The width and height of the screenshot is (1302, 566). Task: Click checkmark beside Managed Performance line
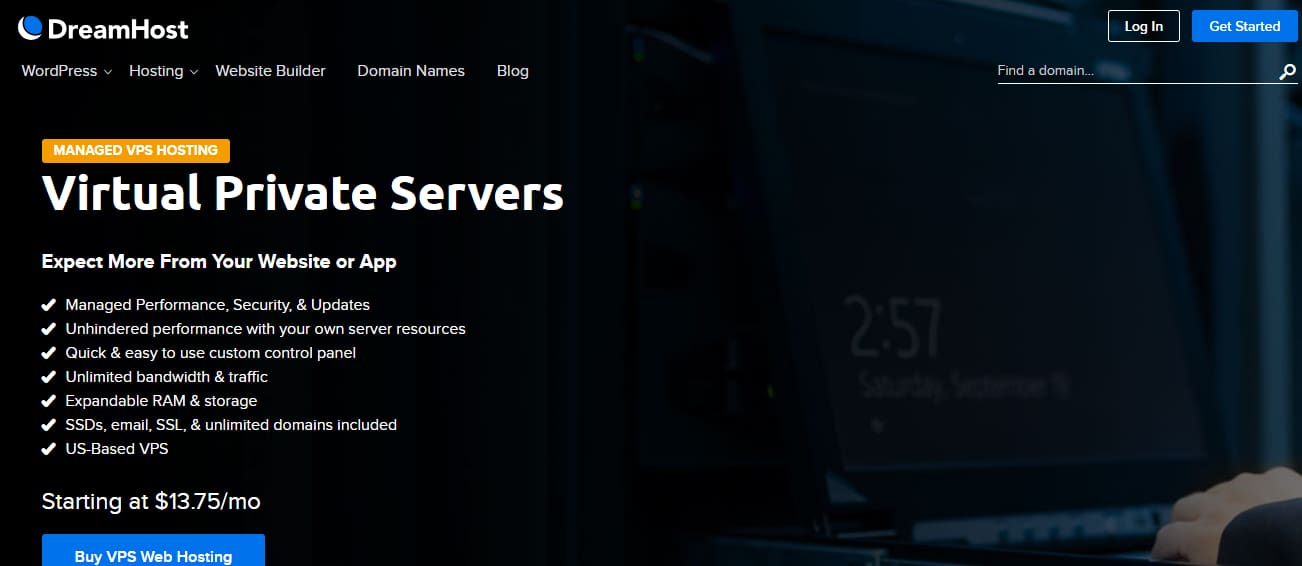coord(48,305)
